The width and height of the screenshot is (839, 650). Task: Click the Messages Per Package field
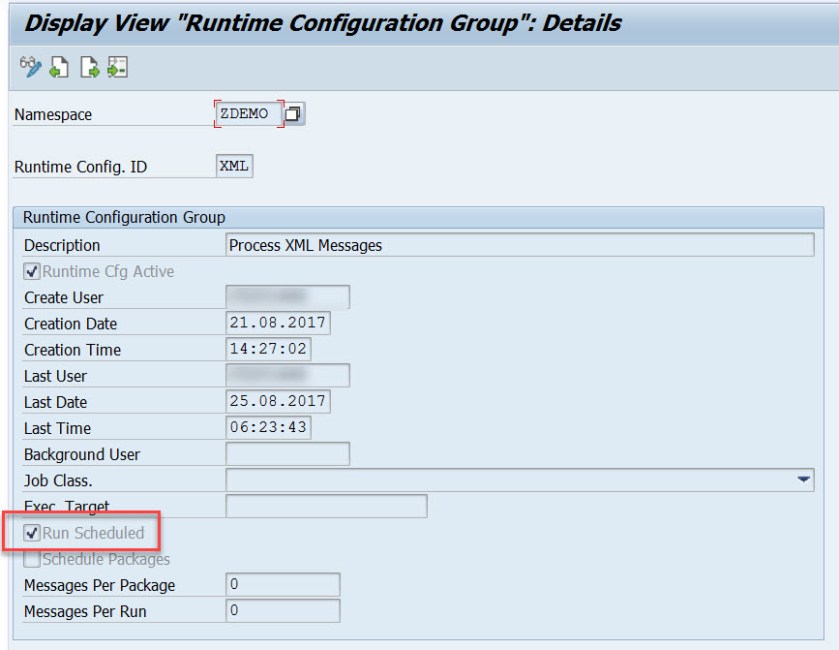(x=283, y=585)
